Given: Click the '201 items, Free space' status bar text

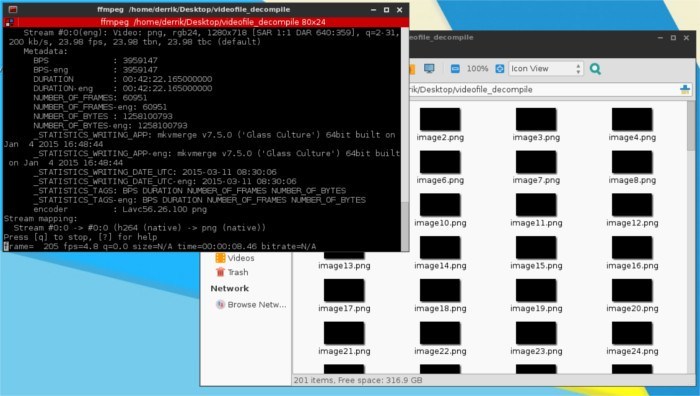Looking at the screenshot, I should coord(358,380).
